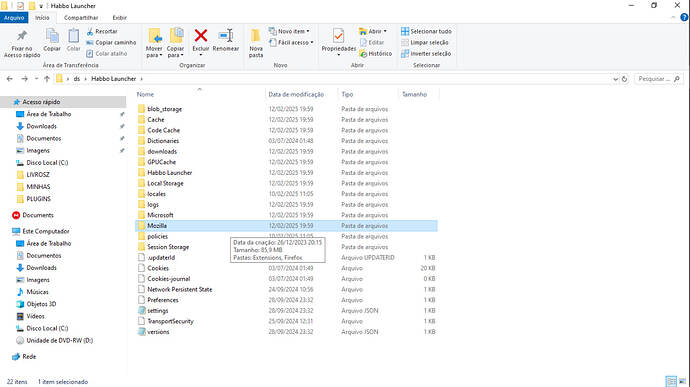Click Habbo Launcher breadcrumb segment
690x387 pixels.
click(x=114, y=79)
